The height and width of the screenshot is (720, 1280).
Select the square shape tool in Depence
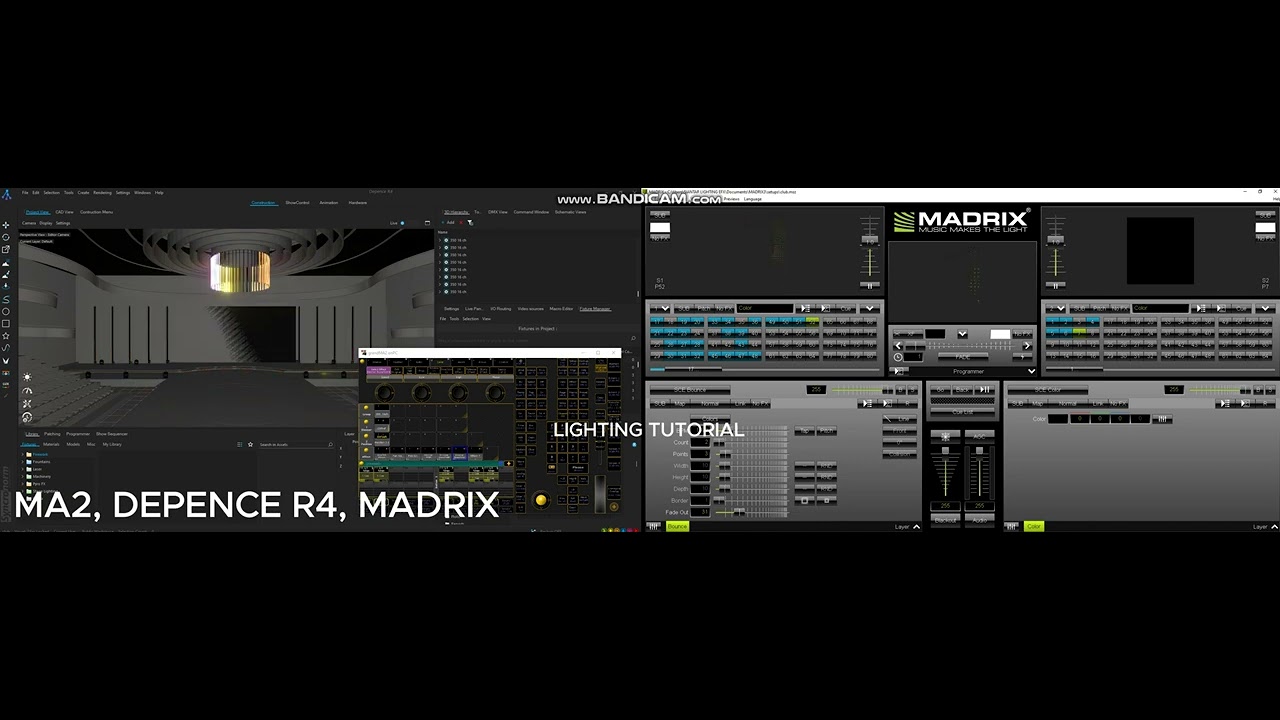pos(6,324)
